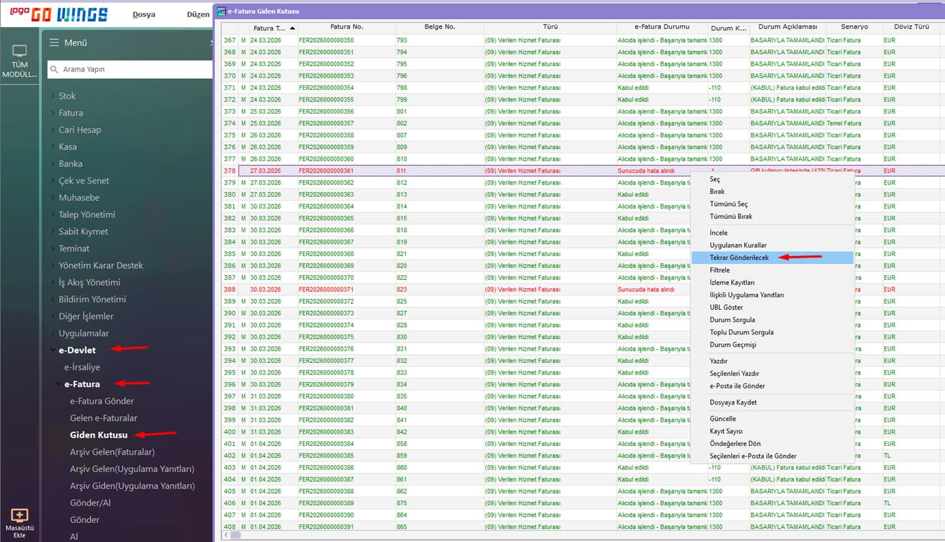
Task: Open Gönder/Al in the sidebar
Action: (90, 502)
